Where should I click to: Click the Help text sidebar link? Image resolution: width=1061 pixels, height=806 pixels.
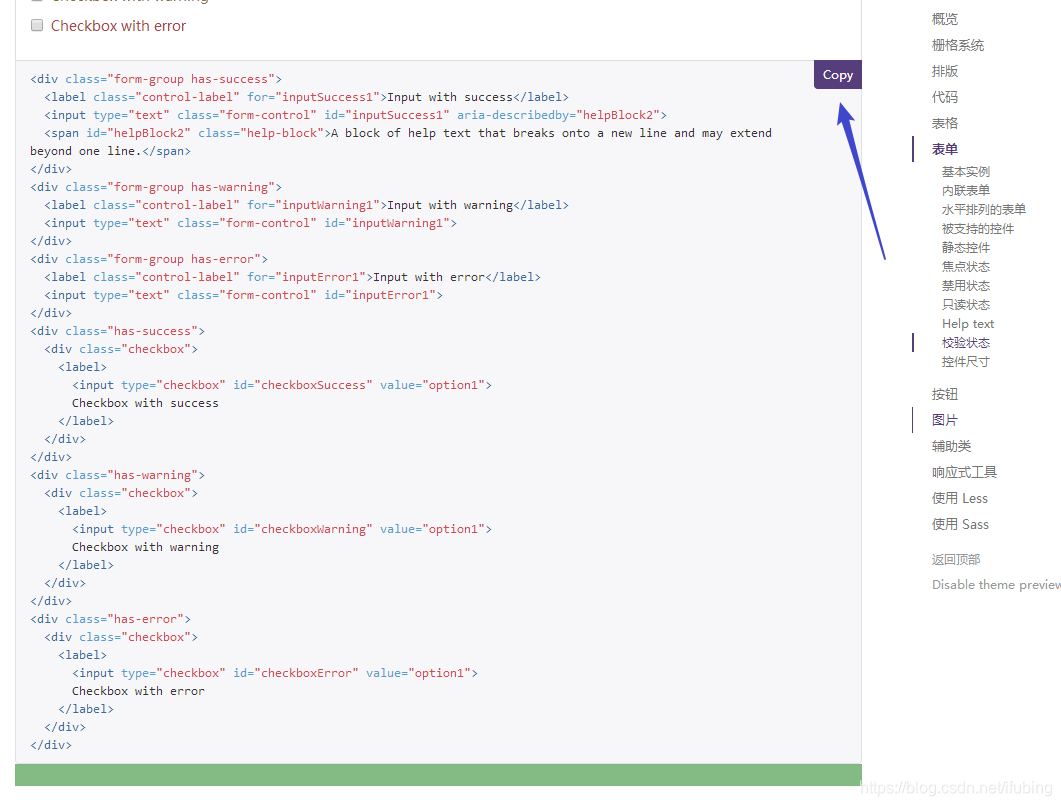(x=968, y=323)
